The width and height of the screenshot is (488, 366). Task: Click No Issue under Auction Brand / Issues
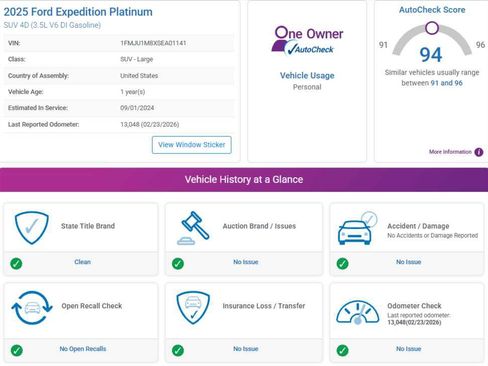point(246,262)
